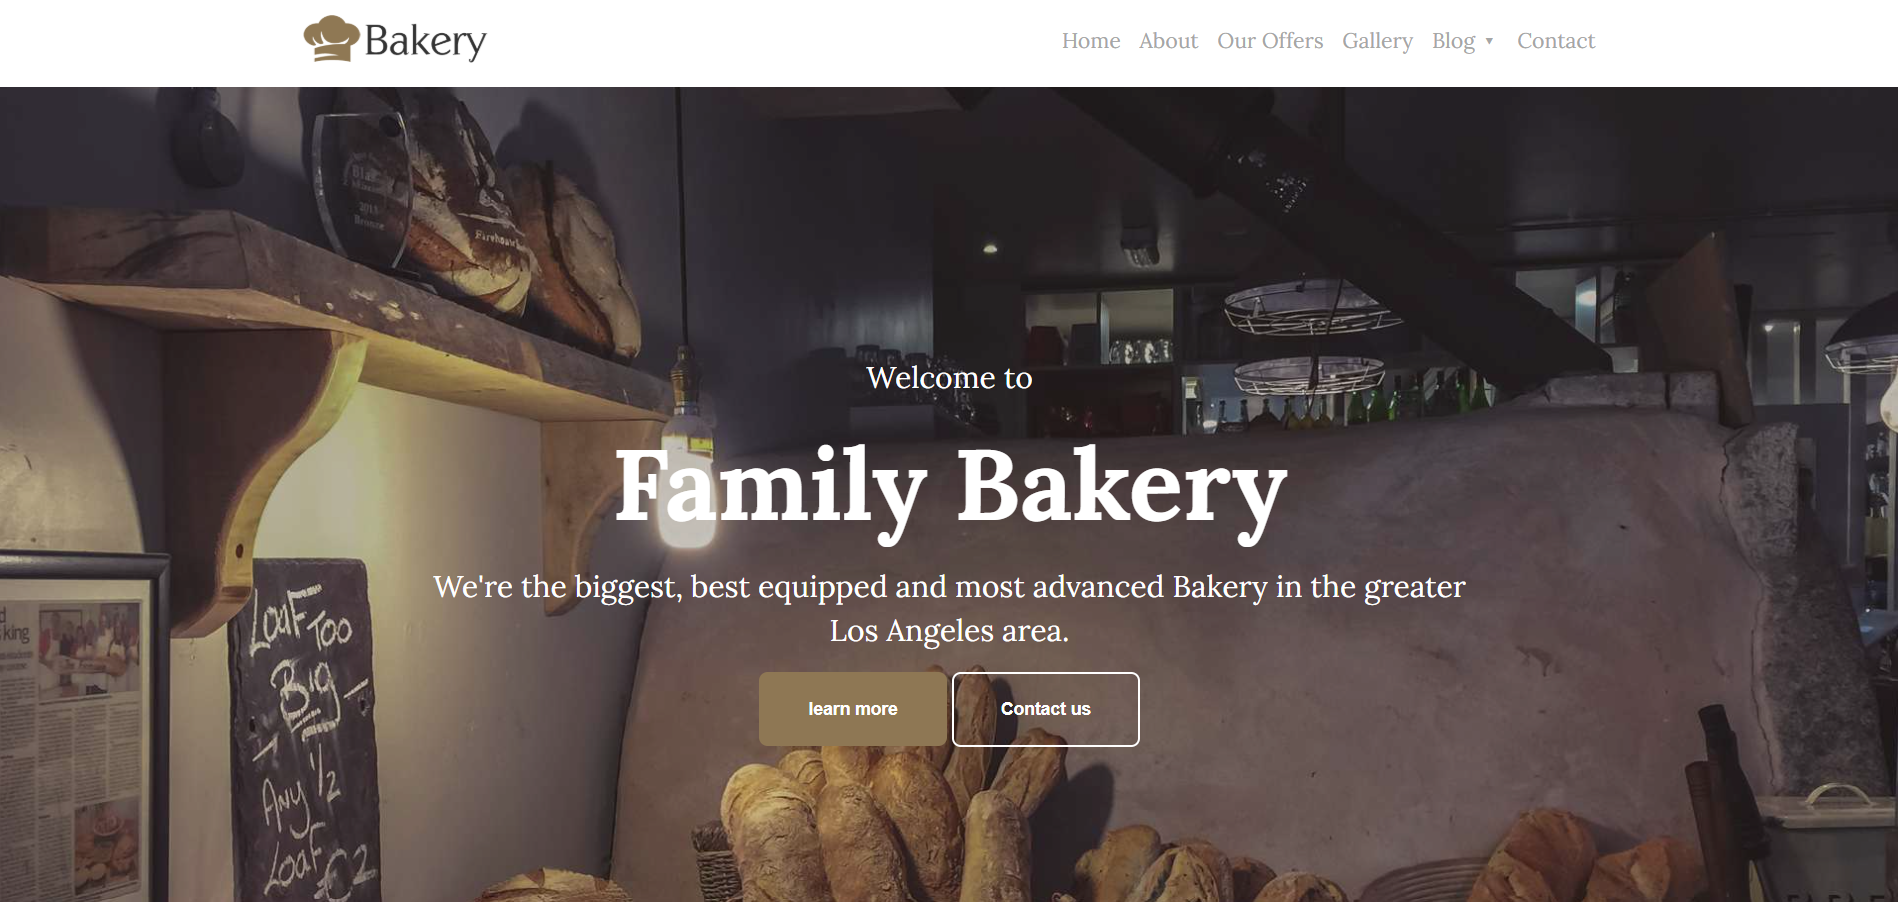This screenshot has width=1898, height=902.
Task: Click the chef hat logo icon
Action: (331, 39)
